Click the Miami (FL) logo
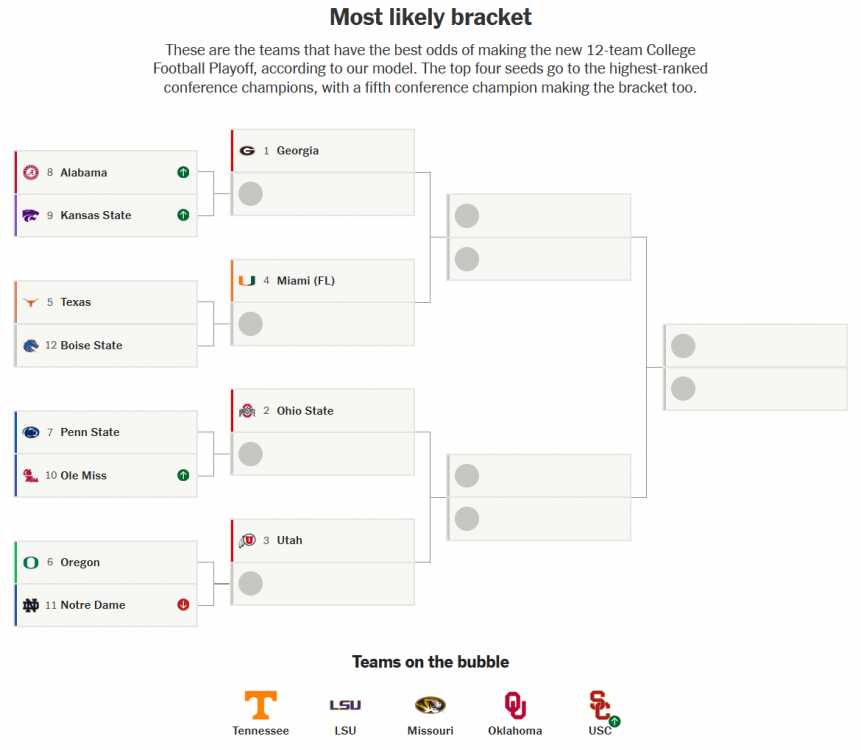This screenshot has width=861, height=750. pos(247,281)
